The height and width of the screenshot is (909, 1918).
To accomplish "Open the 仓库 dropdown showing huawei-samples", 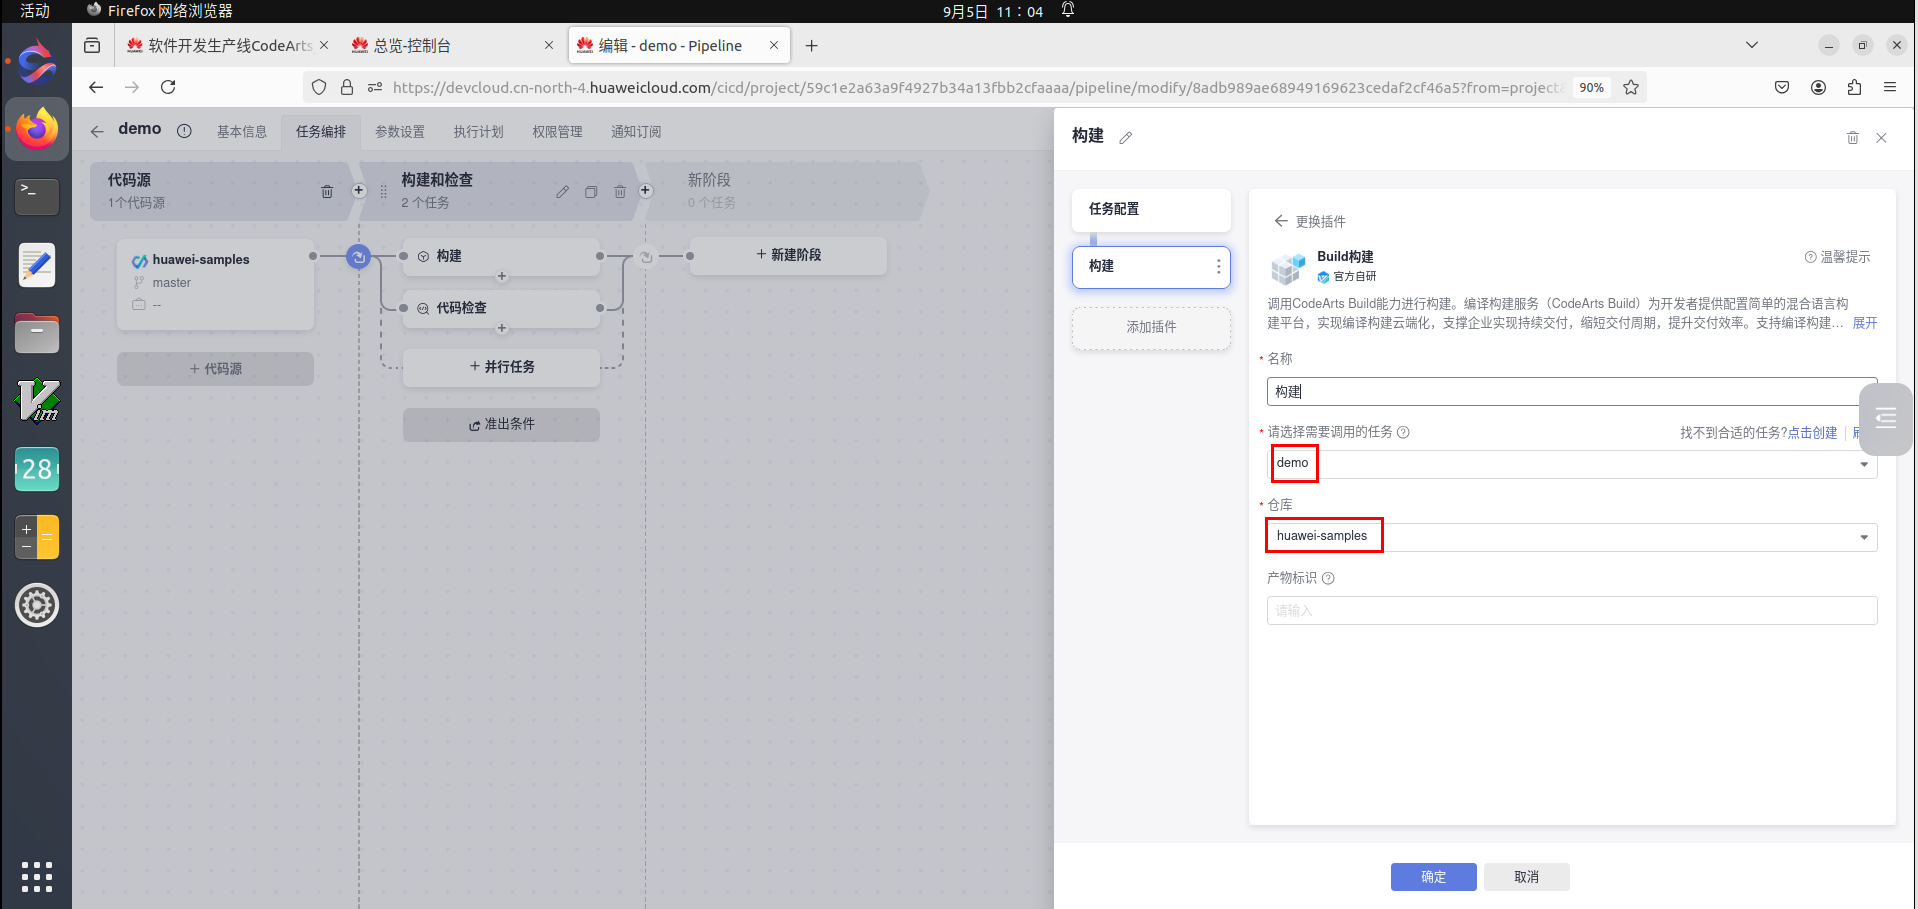I will [x=1572, y=537].
